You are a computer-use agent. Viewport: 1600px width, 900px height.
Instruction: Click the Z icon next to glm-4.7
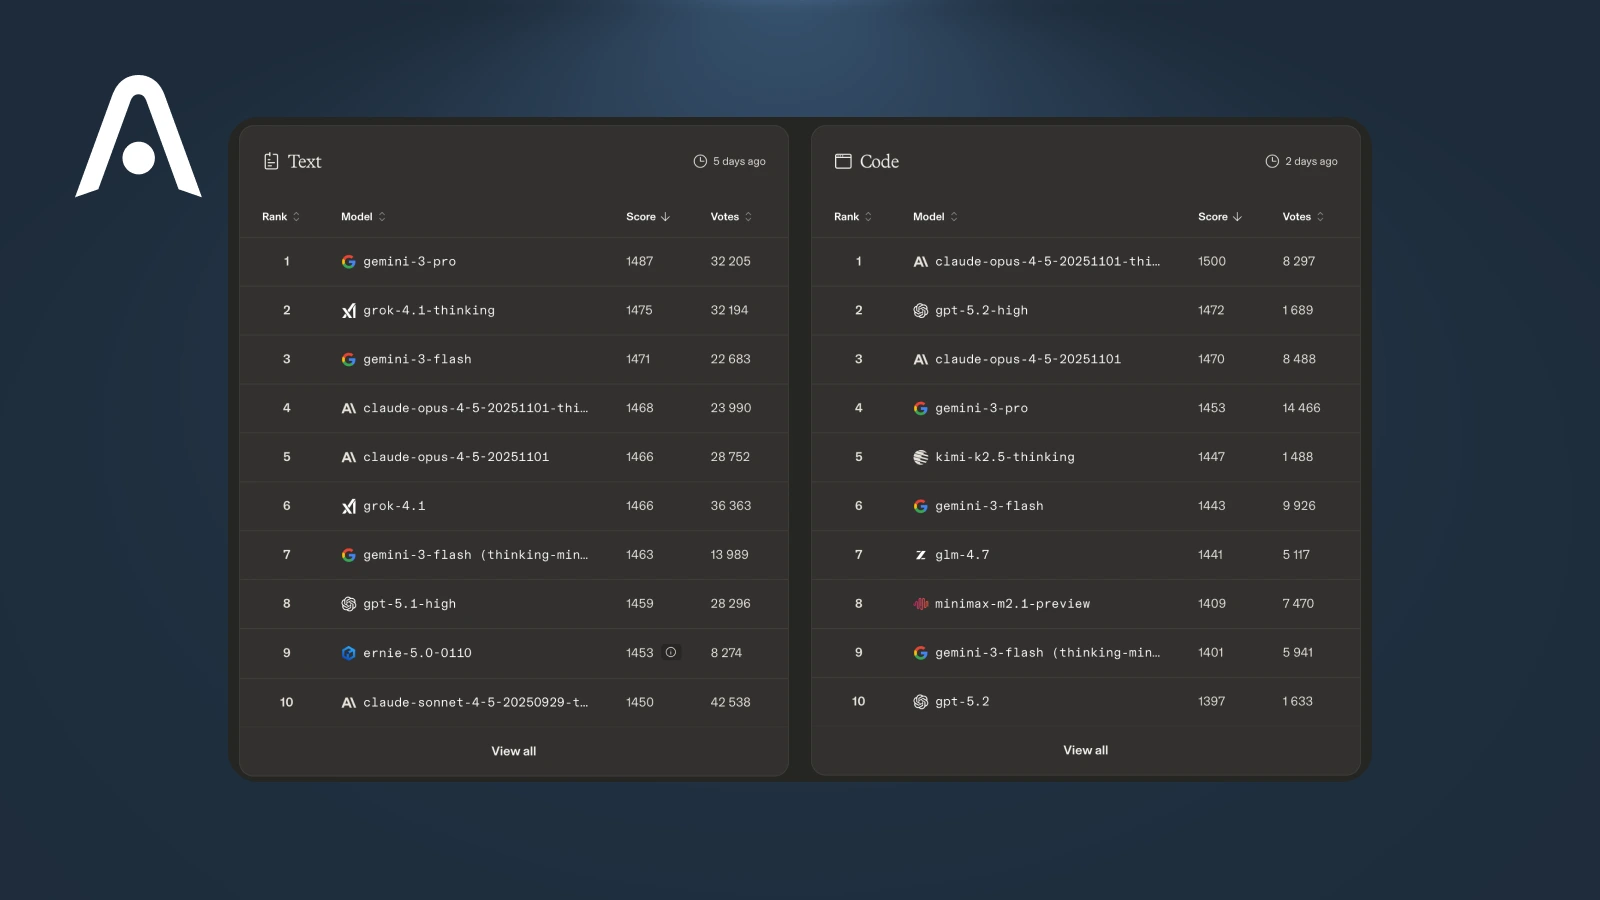pyautogui.click(x=921, y=555)
